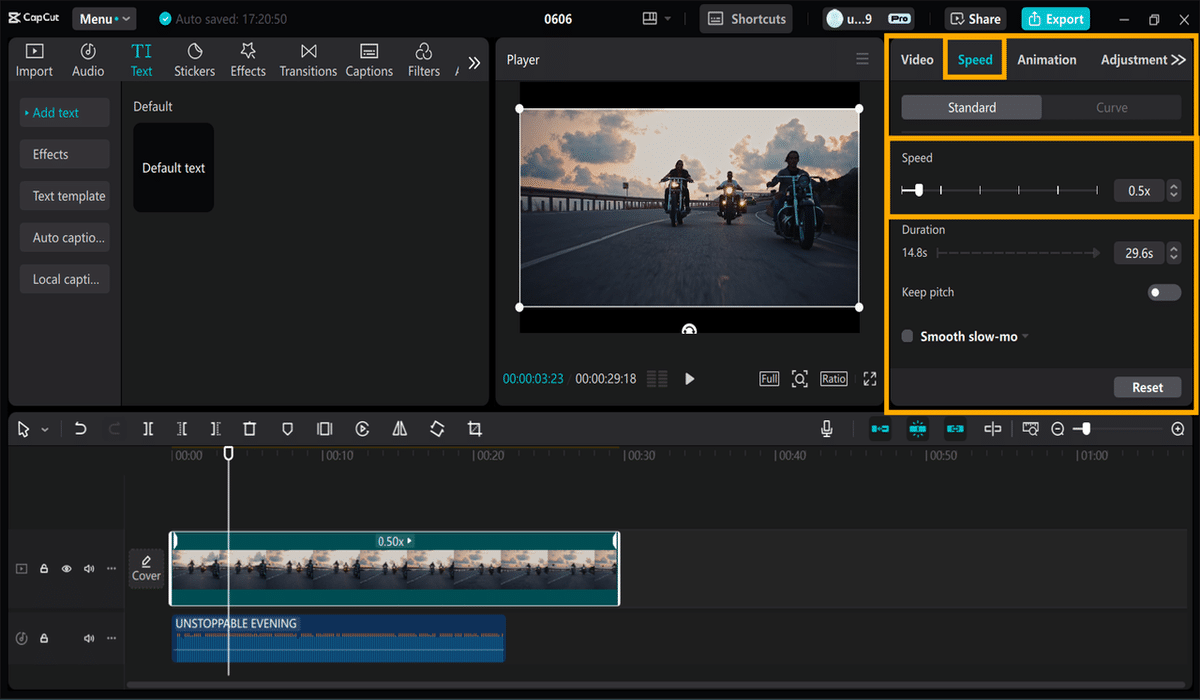Click the Rotate clip icon
The image size is (1200, 700).
[437, 429]
